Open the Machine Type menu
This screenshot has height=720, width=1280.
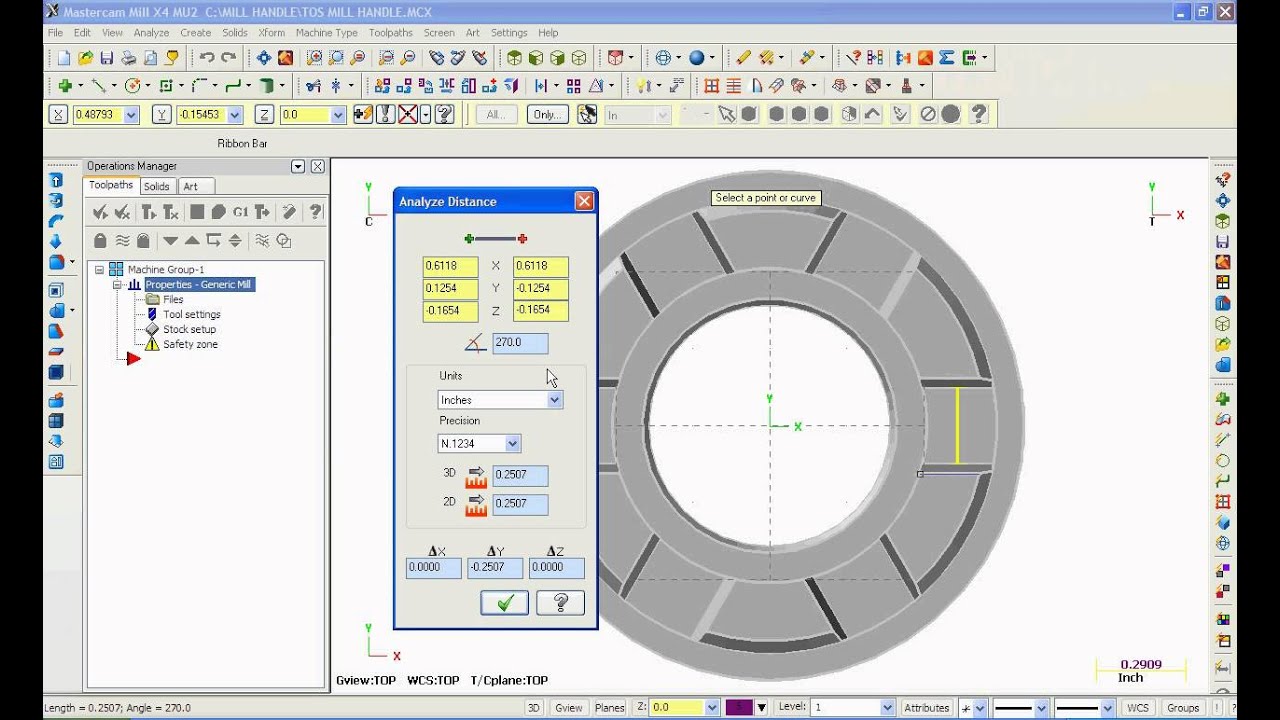326,33
